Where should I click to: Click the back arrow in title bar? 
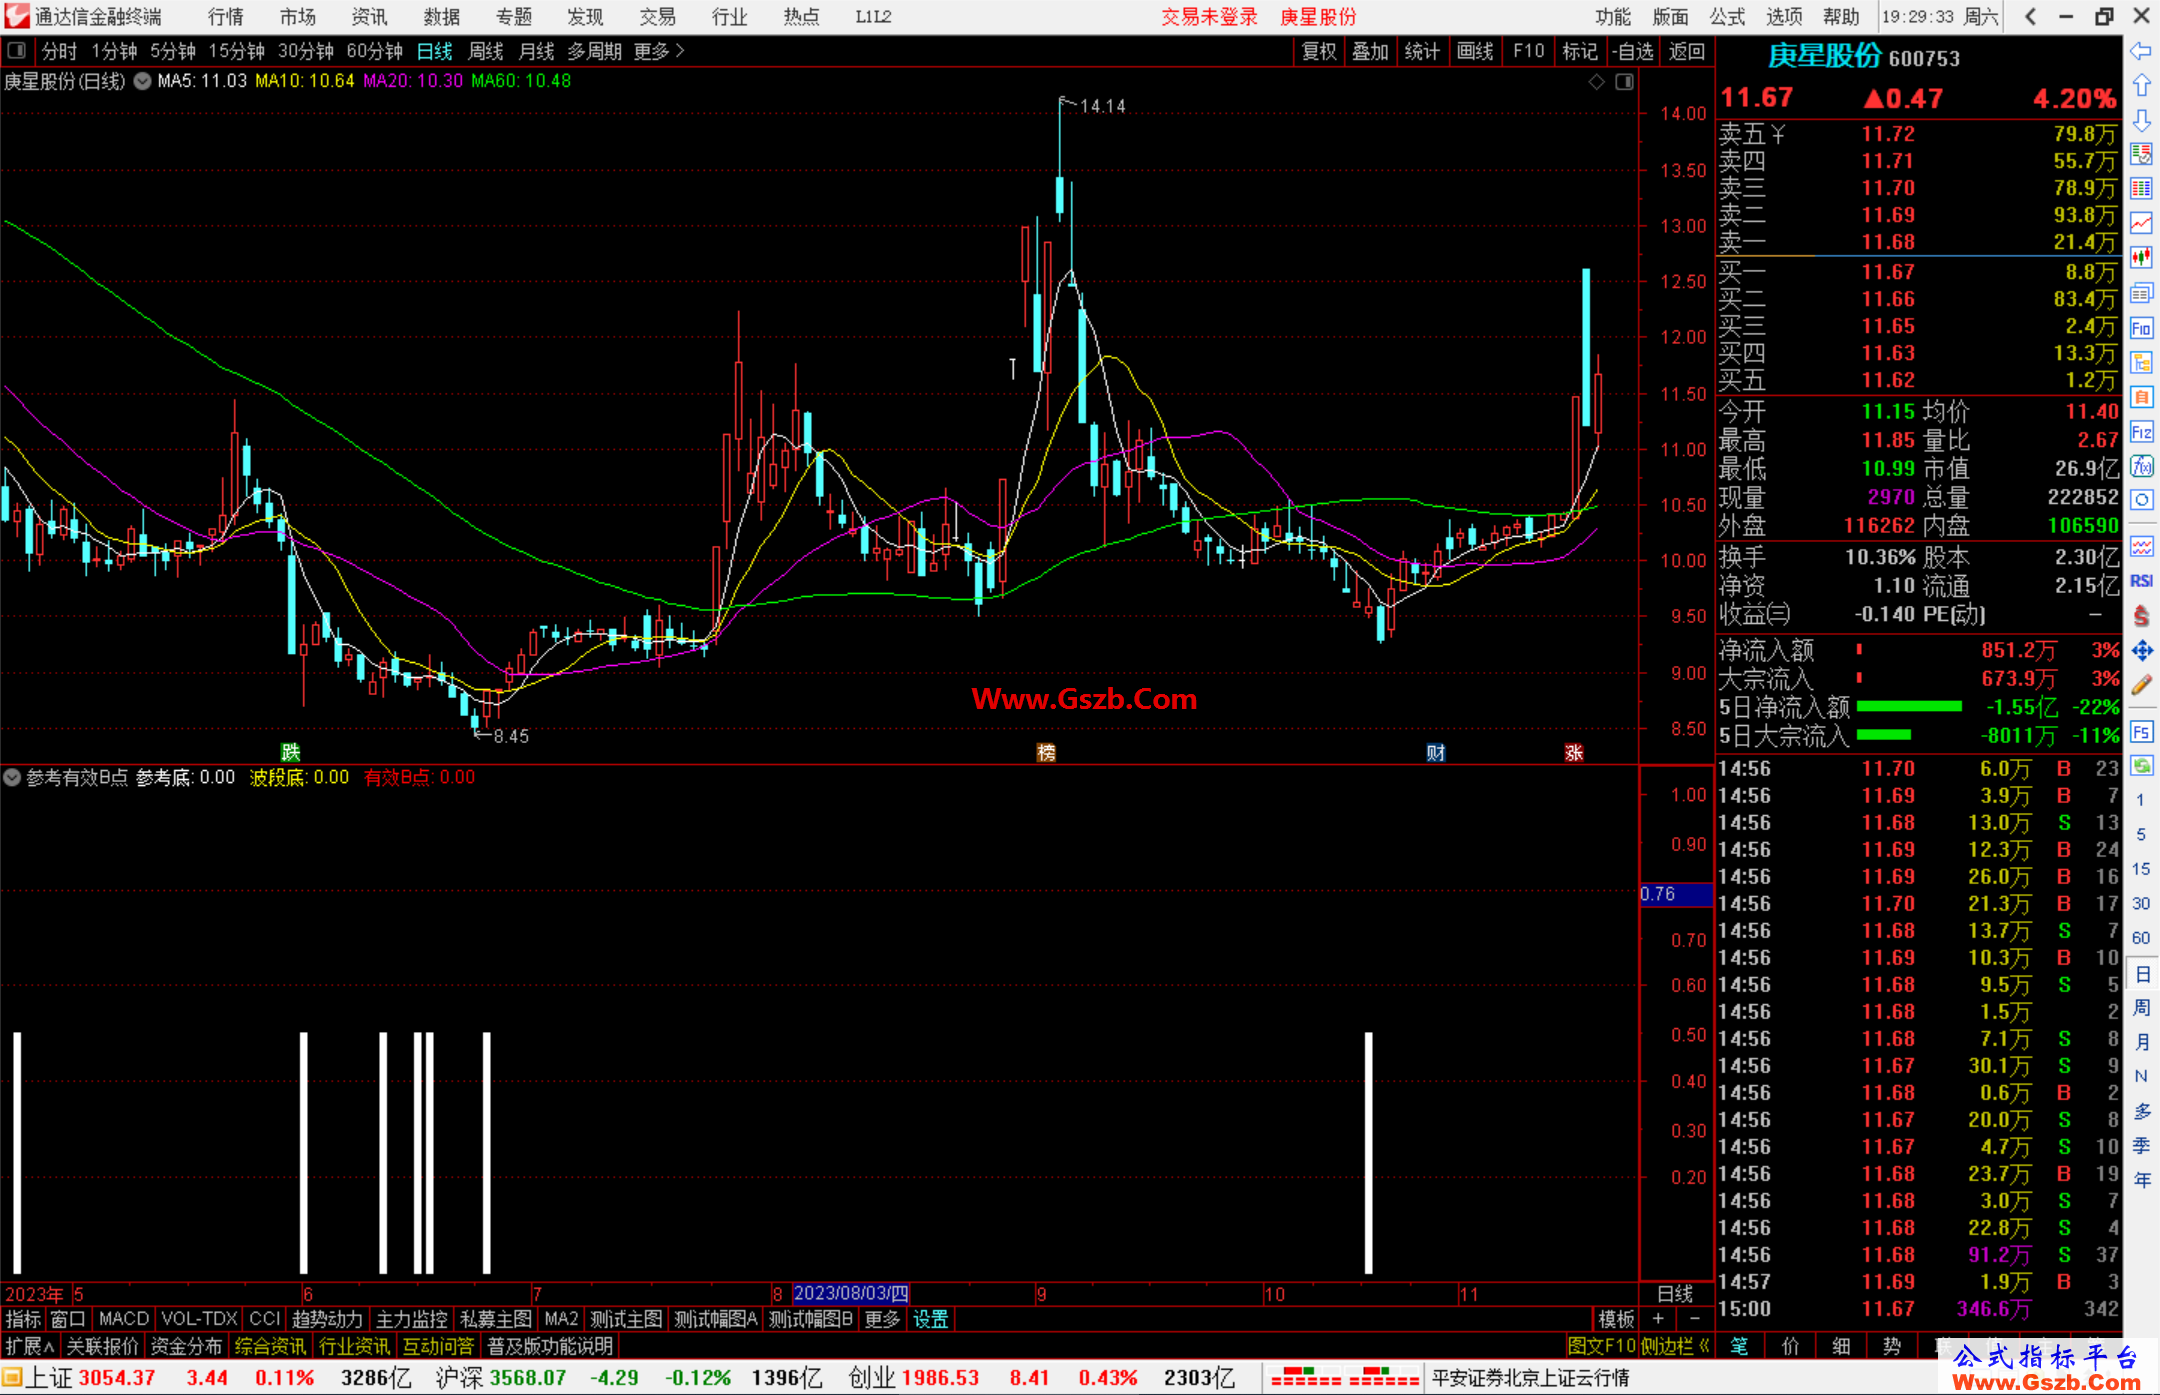[x=2031, y=17]
